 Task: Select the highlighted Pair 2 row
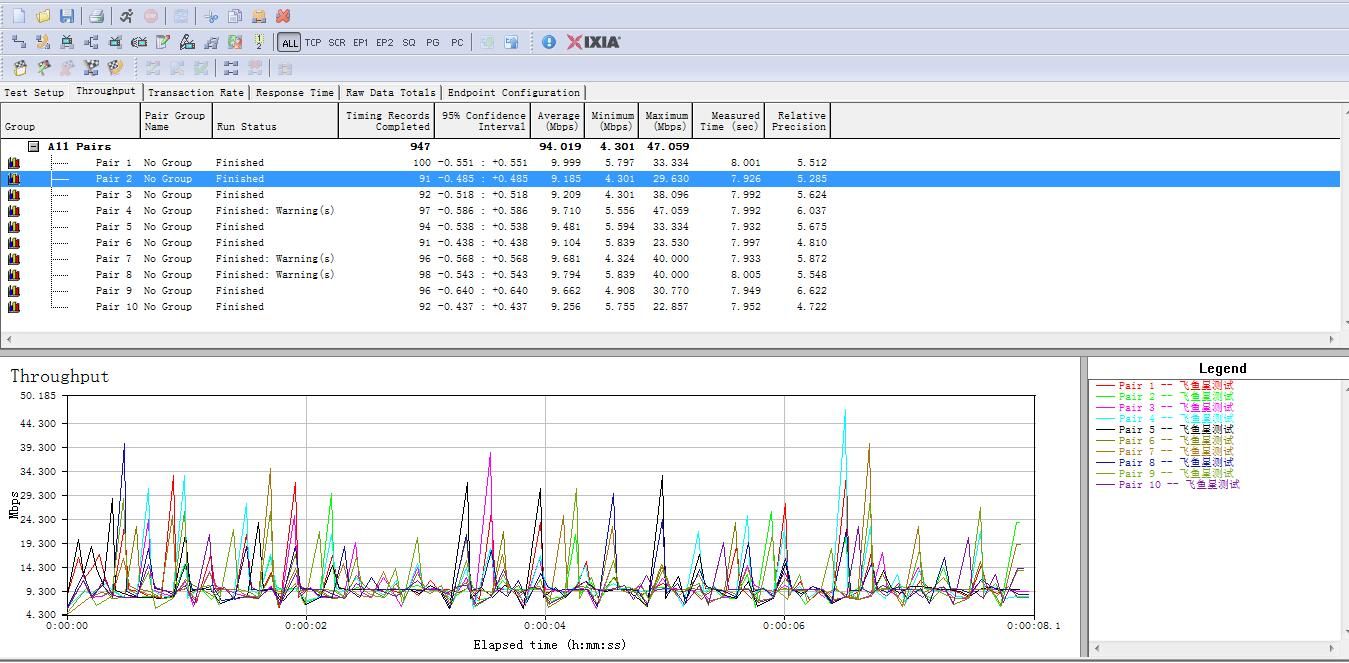tap(670, 179)
